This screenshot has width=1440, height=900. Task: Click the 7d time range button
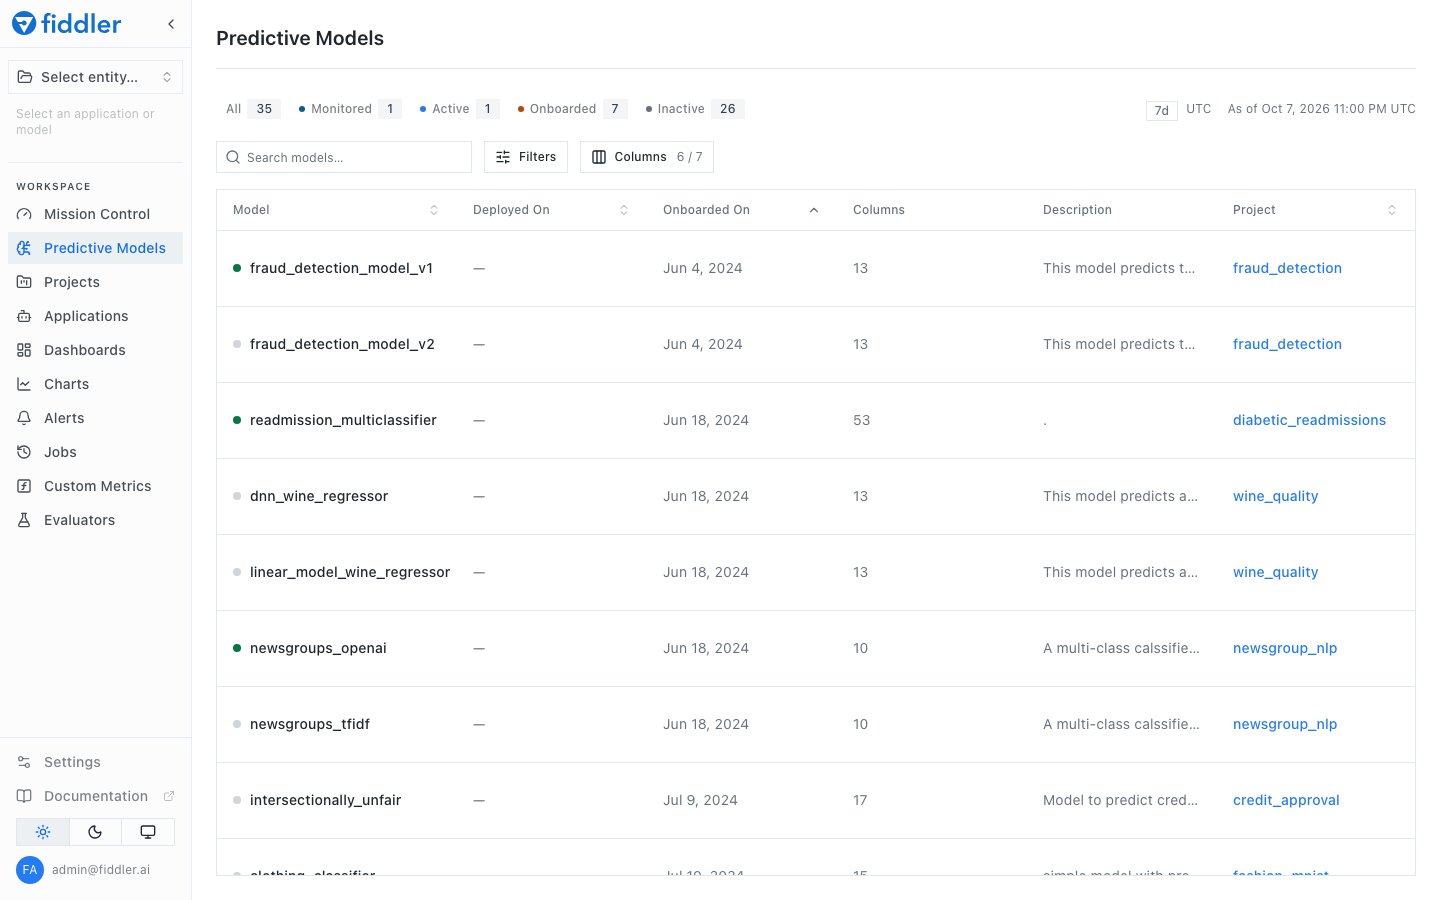tap(1161, 110)
